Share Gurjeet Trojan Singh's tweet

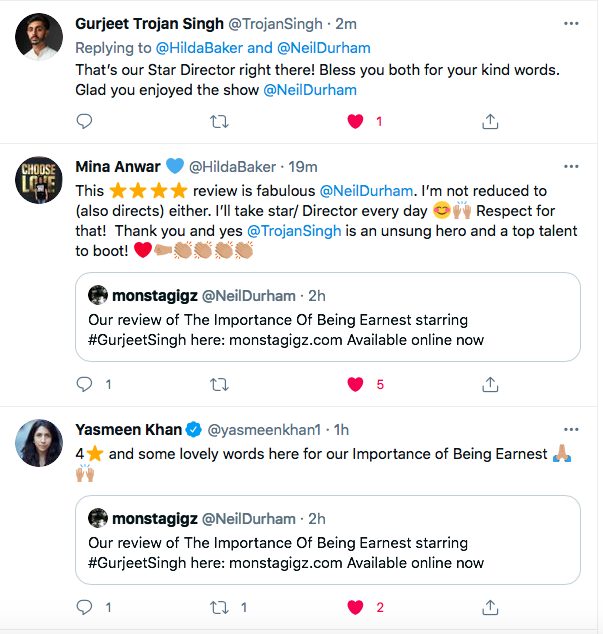pos(490,121)
